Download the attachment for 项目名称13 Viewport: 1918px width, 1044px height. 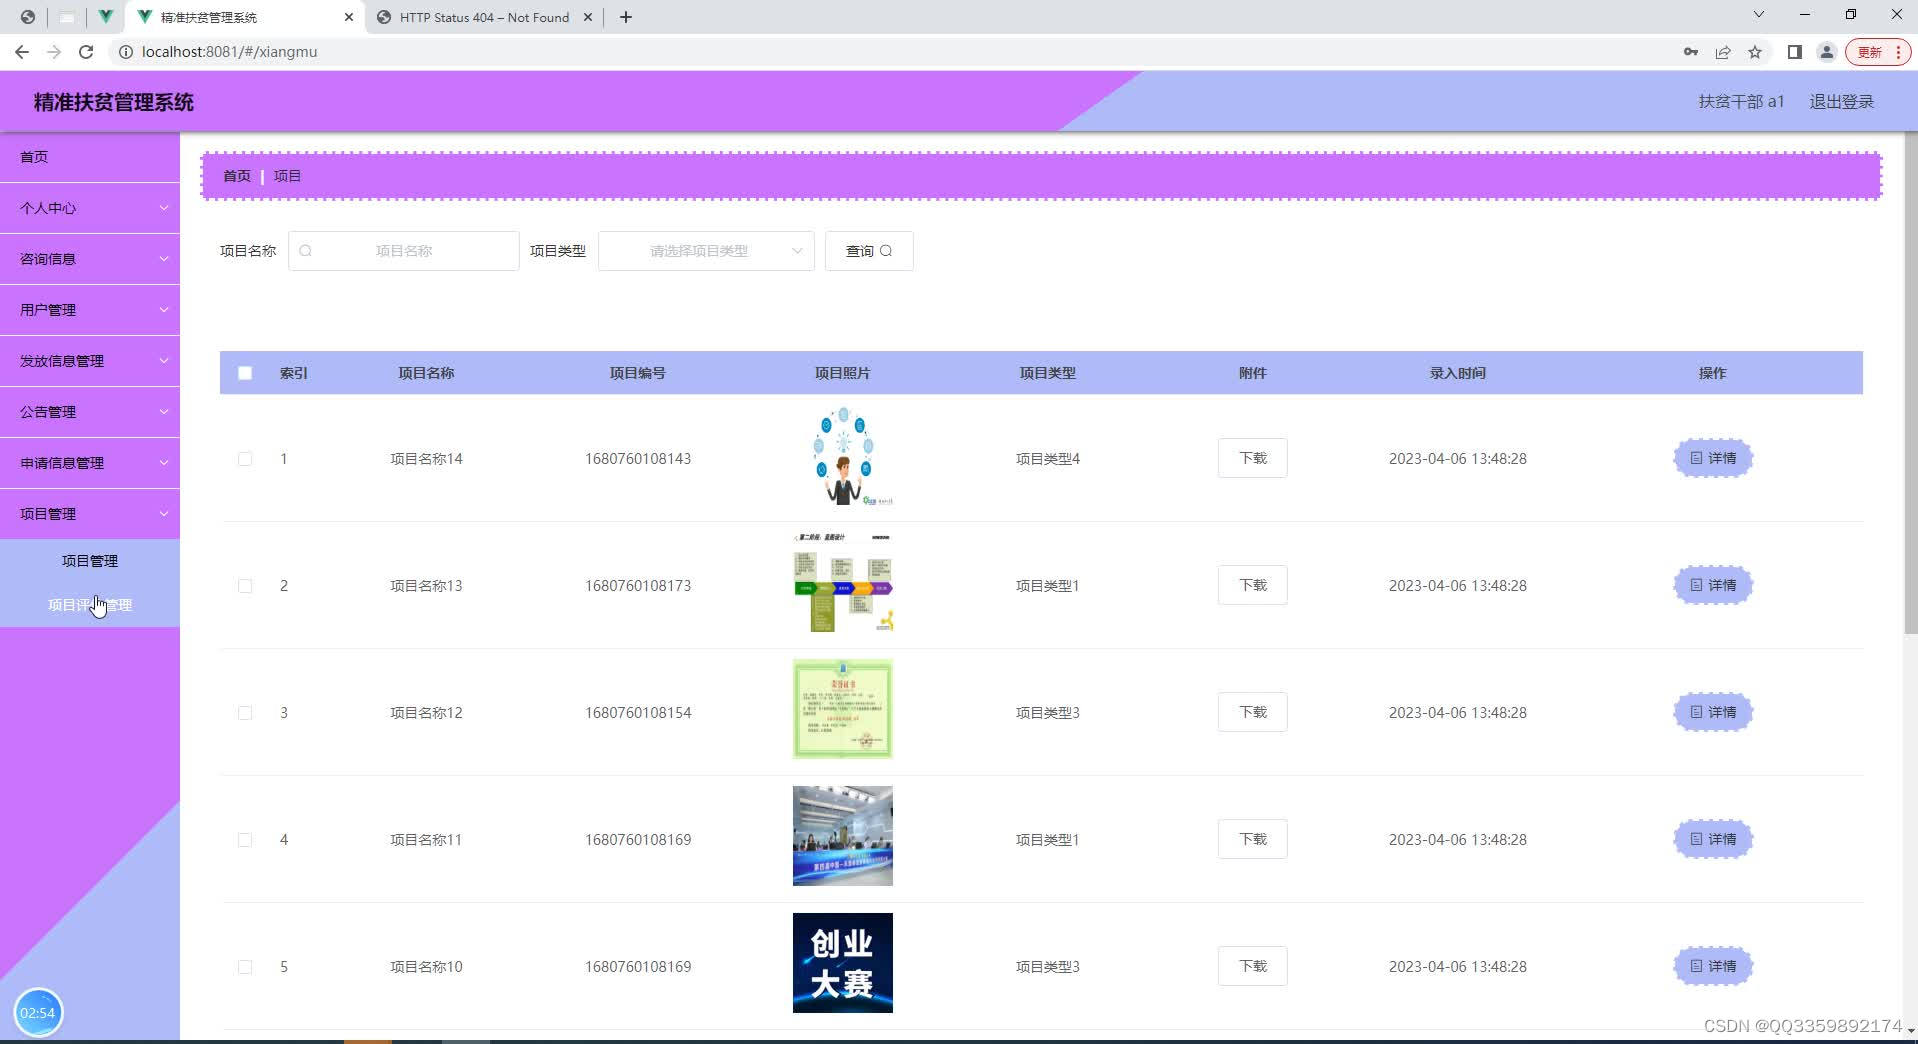pyautogui.click(x=1252, y=585)
